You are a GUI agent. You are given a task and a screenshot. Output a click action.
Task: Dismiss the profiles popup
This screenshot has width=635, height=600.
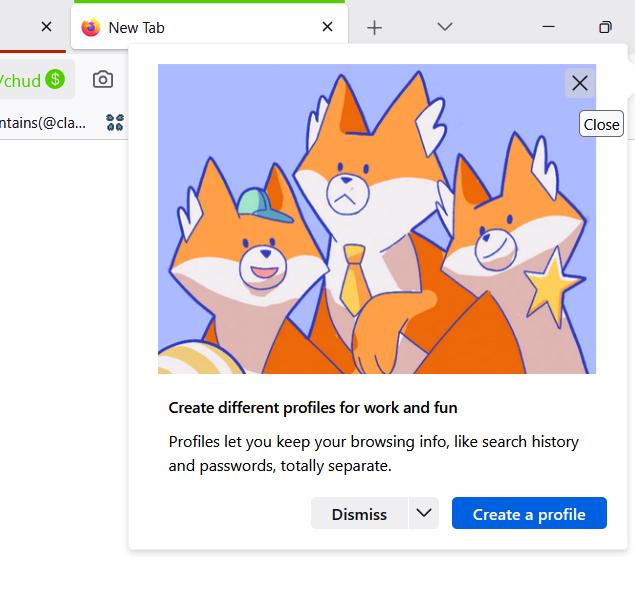(359, 513)
